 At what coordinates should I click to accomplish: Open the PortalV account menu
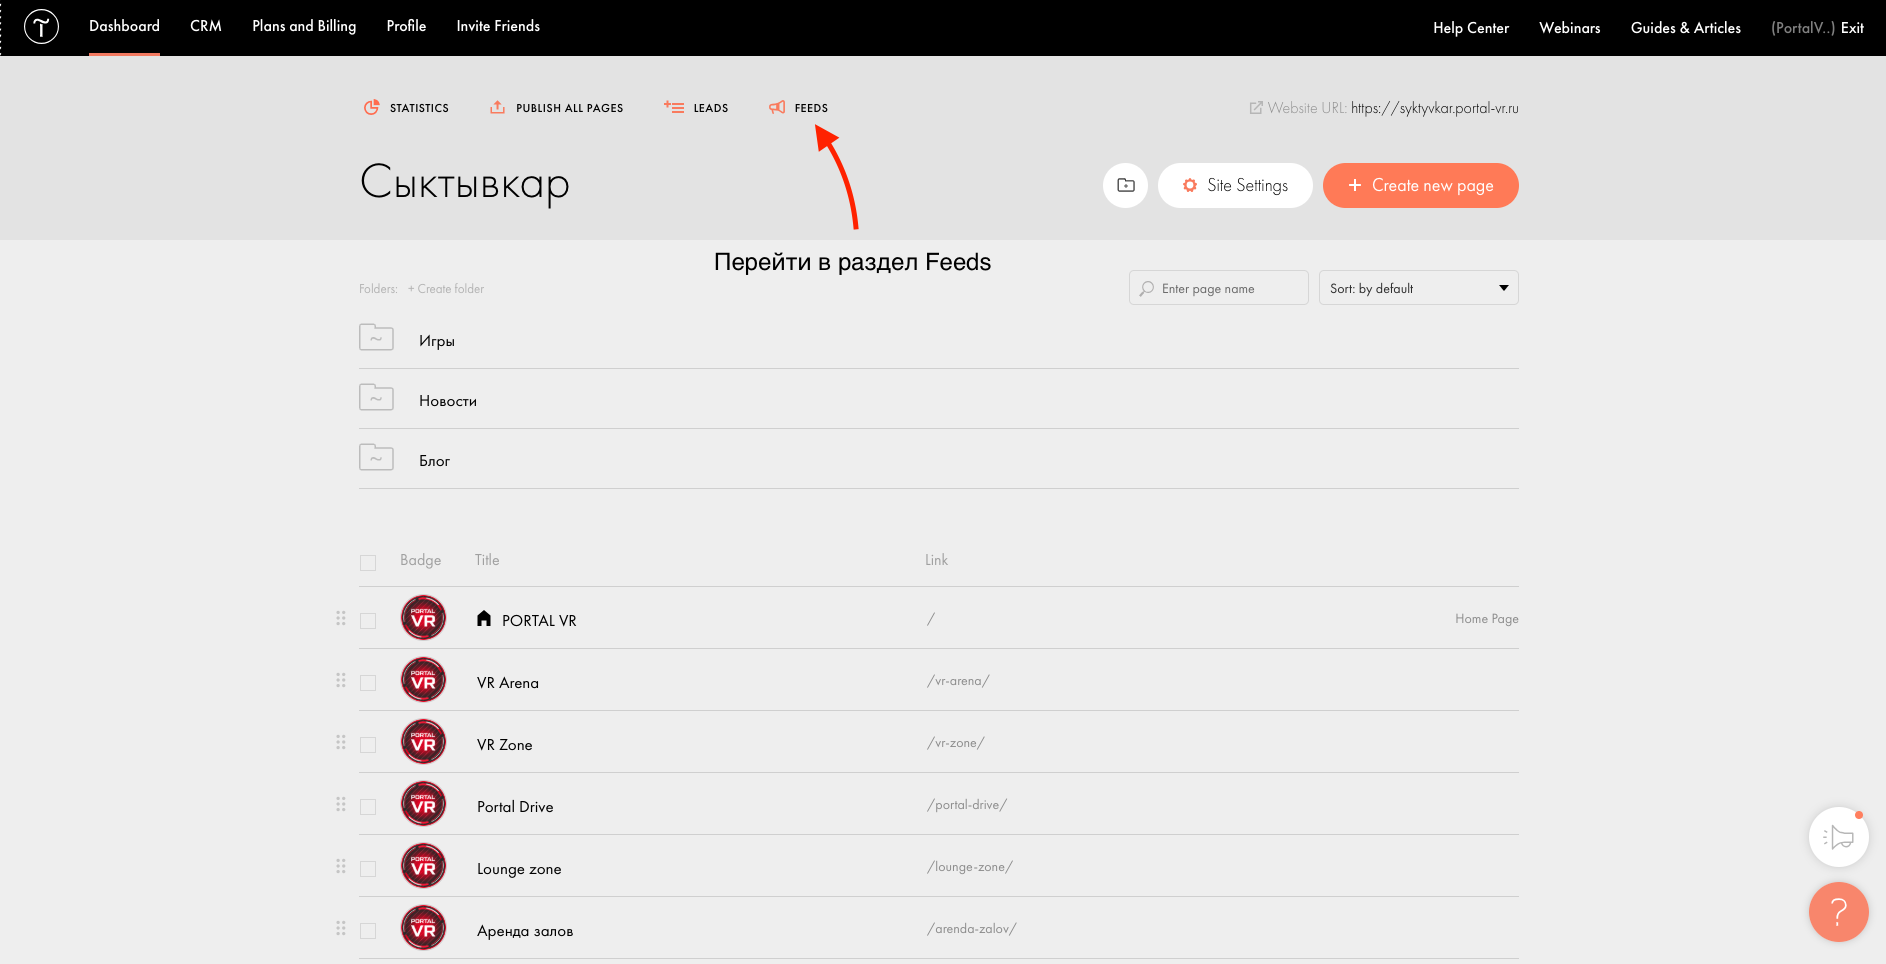[1802, 28]
